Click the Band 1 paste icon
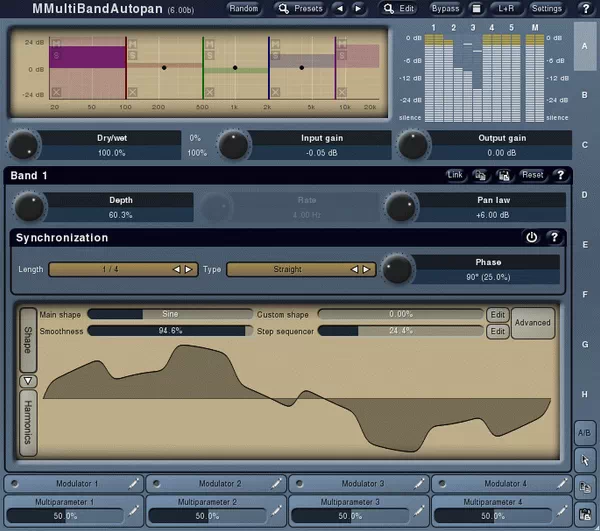Screen dimensions: 600x531 504,176
